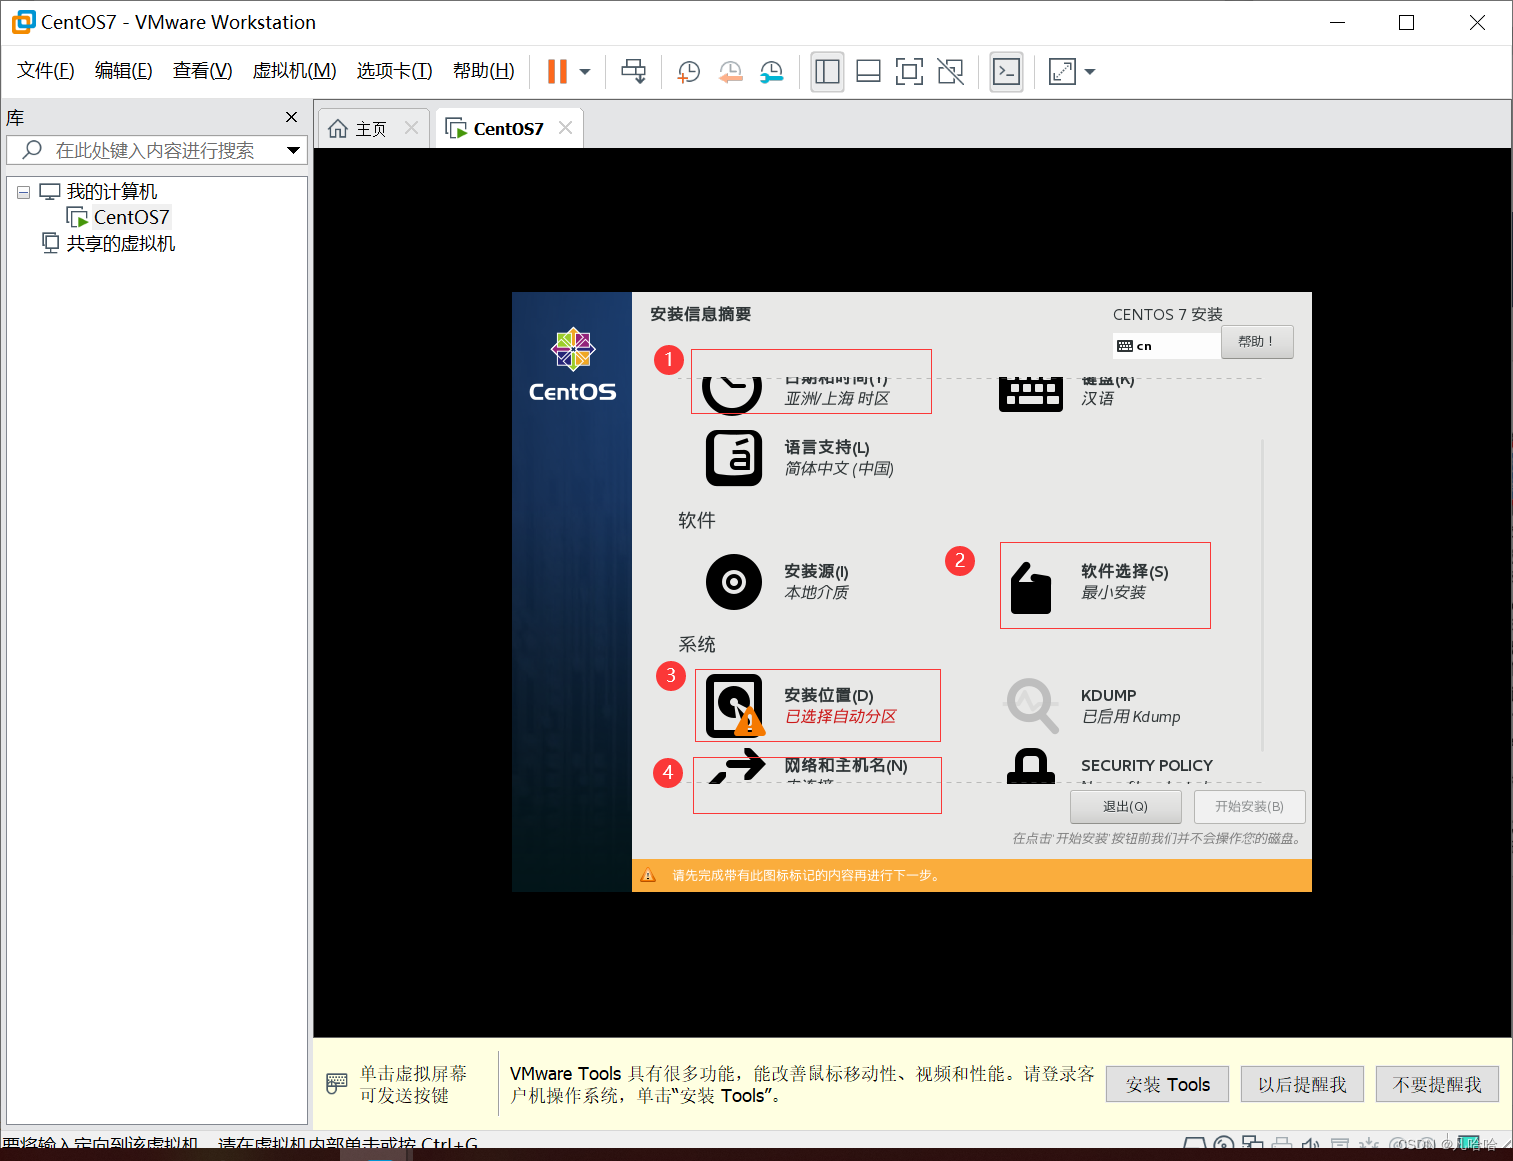Screen dimensions: 1513x1161
Task: Collapse the 我的计算机 tree node
Action: click(23, 190)
